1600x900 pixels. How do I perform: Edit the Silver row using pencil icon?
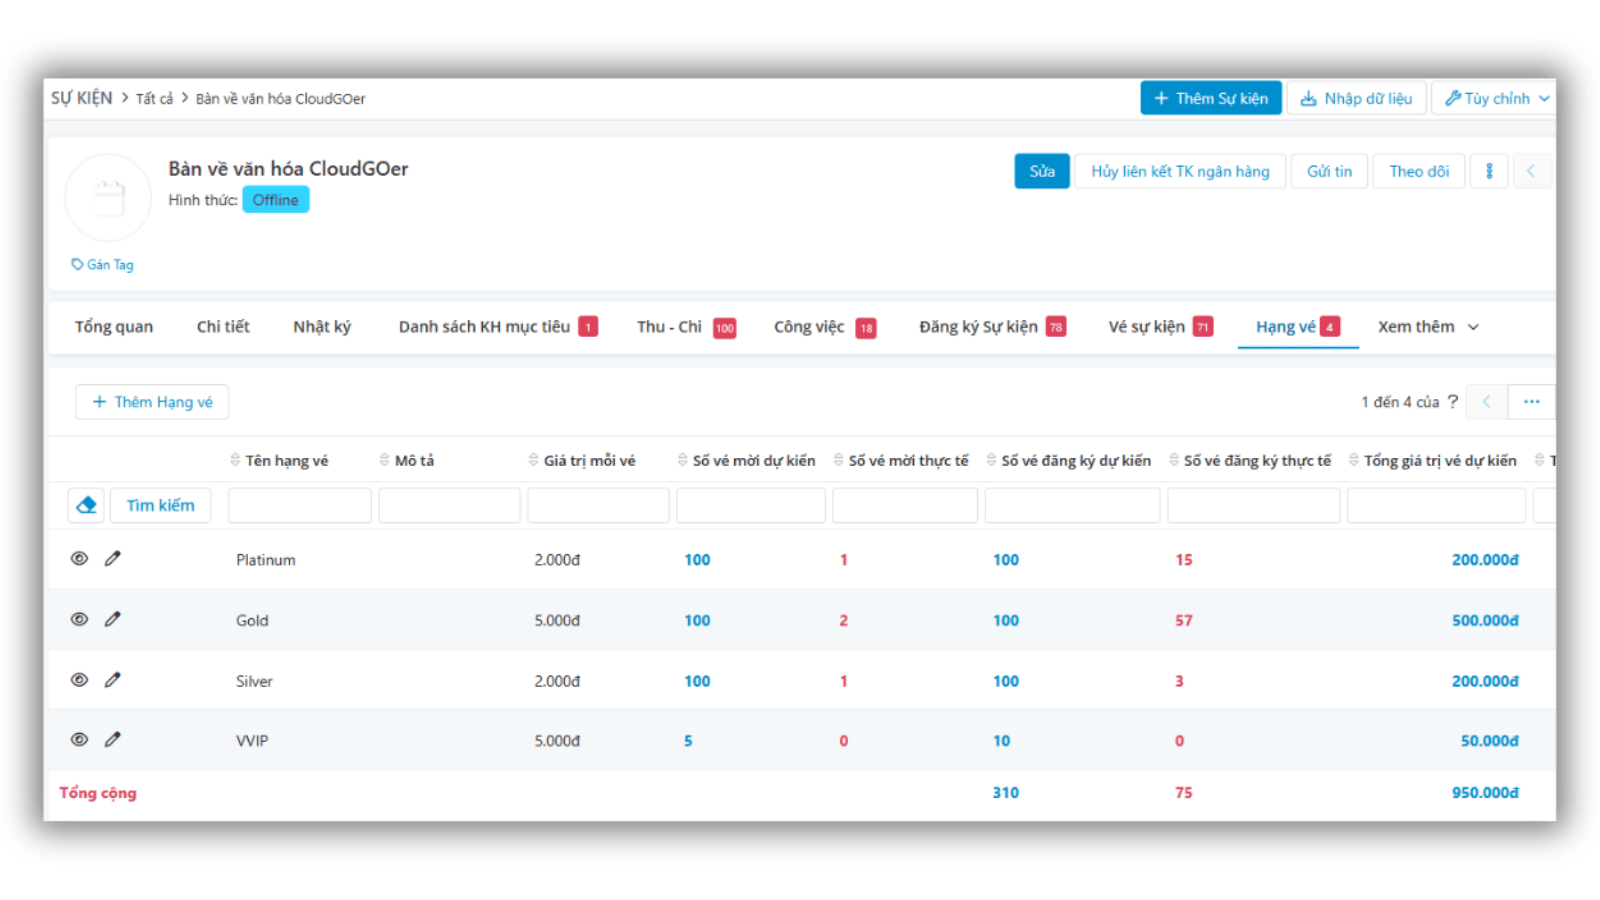point(113,680)
